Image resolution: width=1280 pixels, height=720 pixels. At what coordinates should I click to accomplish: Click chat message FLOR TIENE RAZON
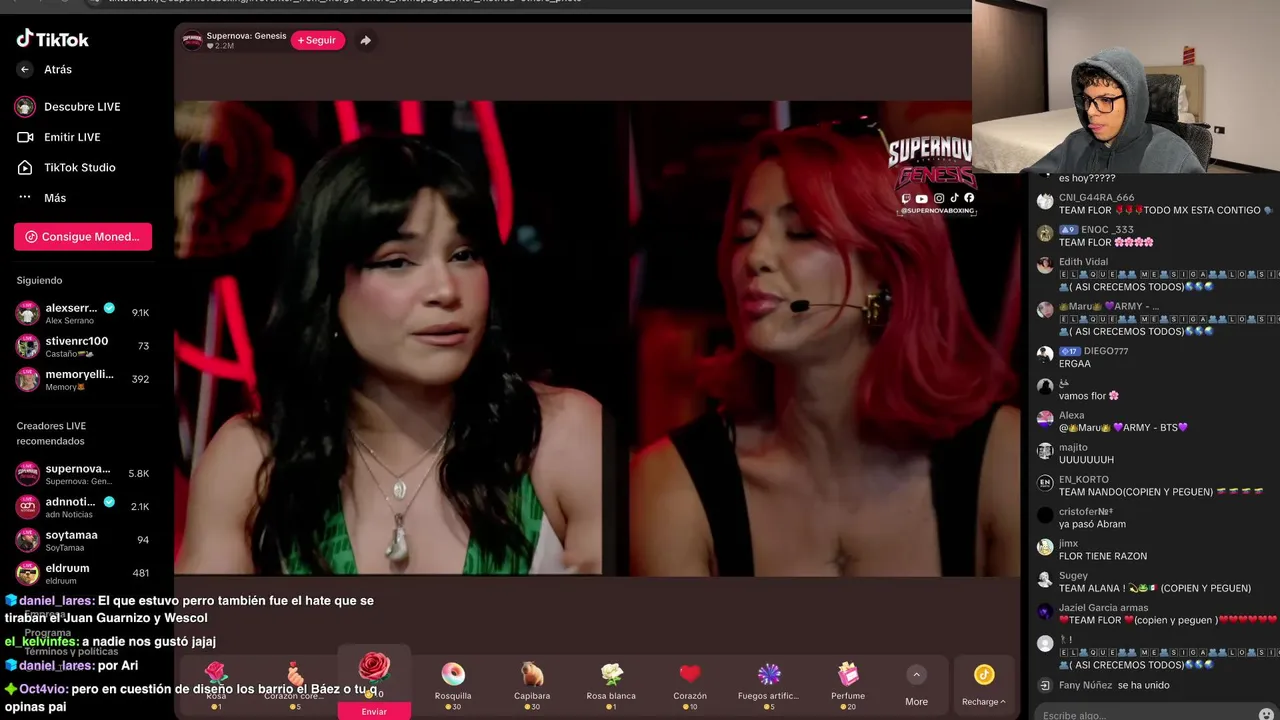[x=1103, y=556]
